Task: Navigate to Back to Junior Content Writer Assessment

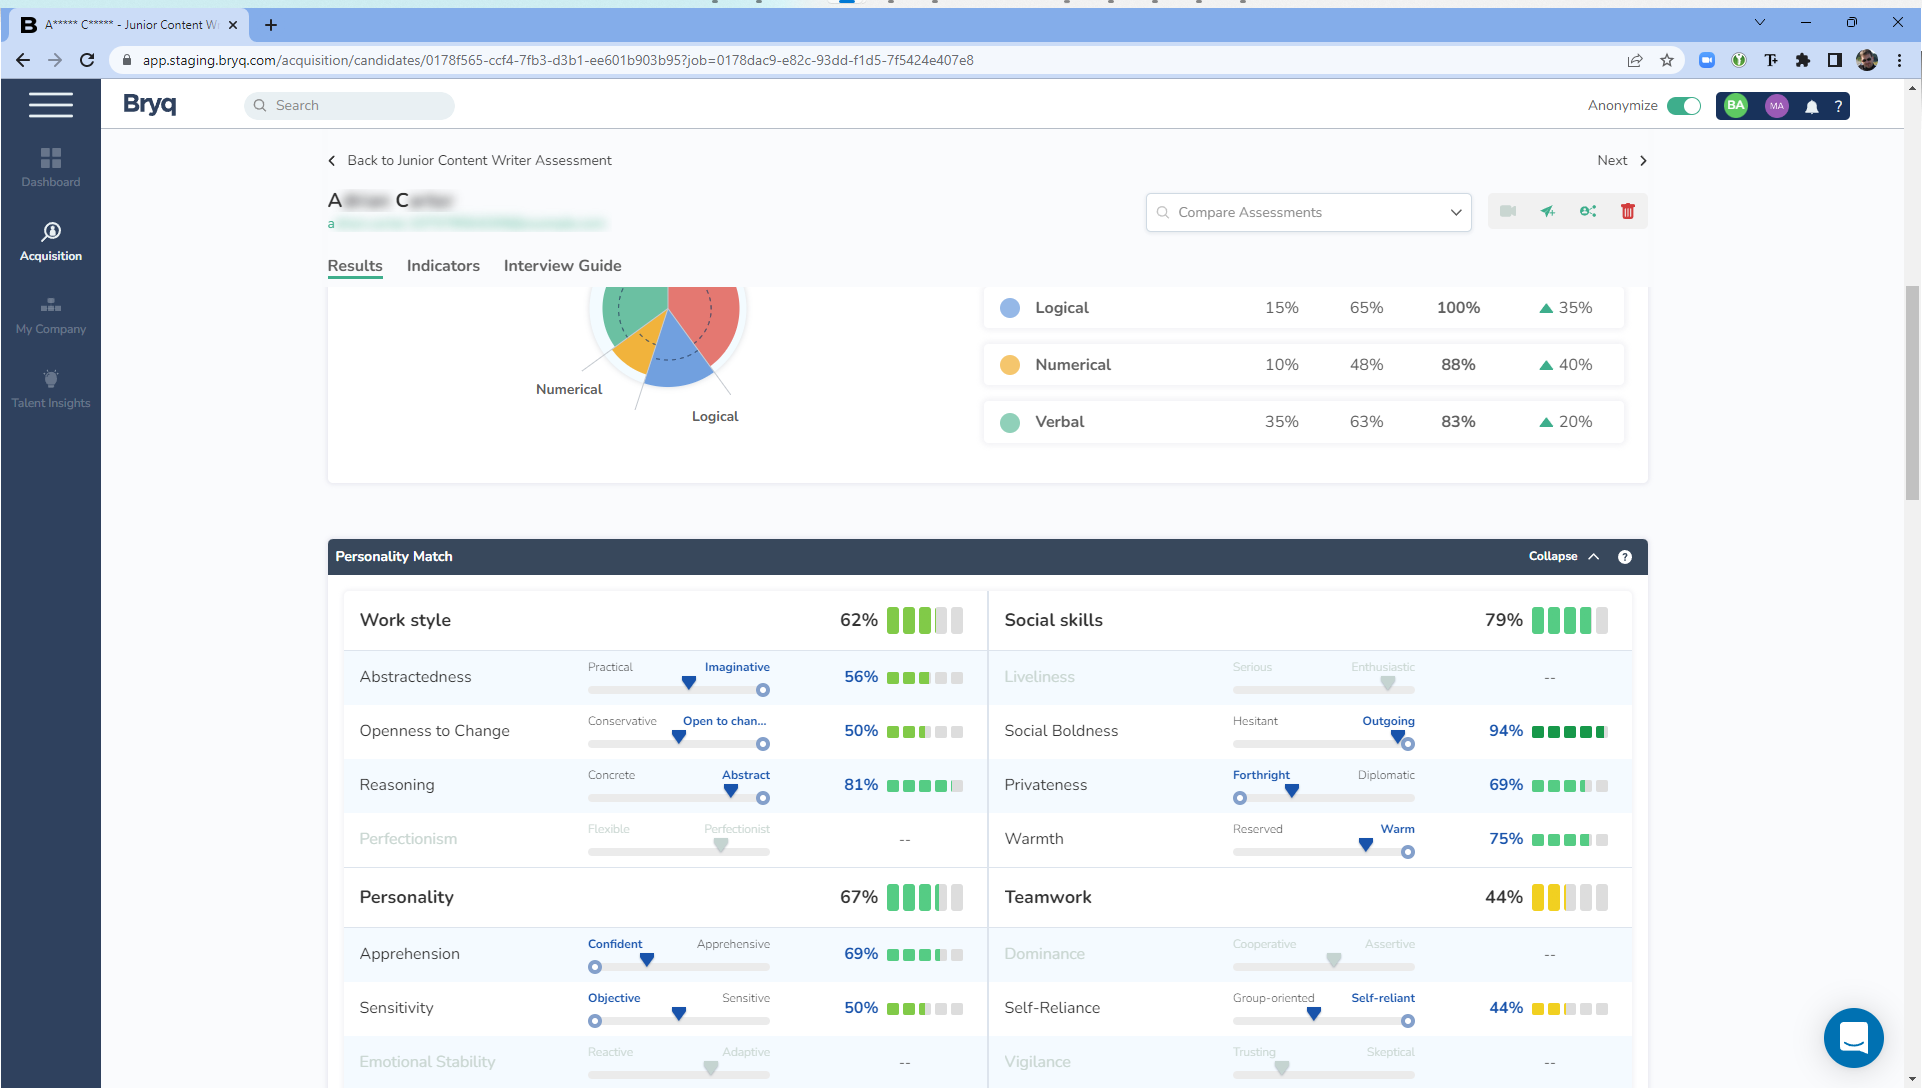Action: pyautogui.click(x=471, y=158)
